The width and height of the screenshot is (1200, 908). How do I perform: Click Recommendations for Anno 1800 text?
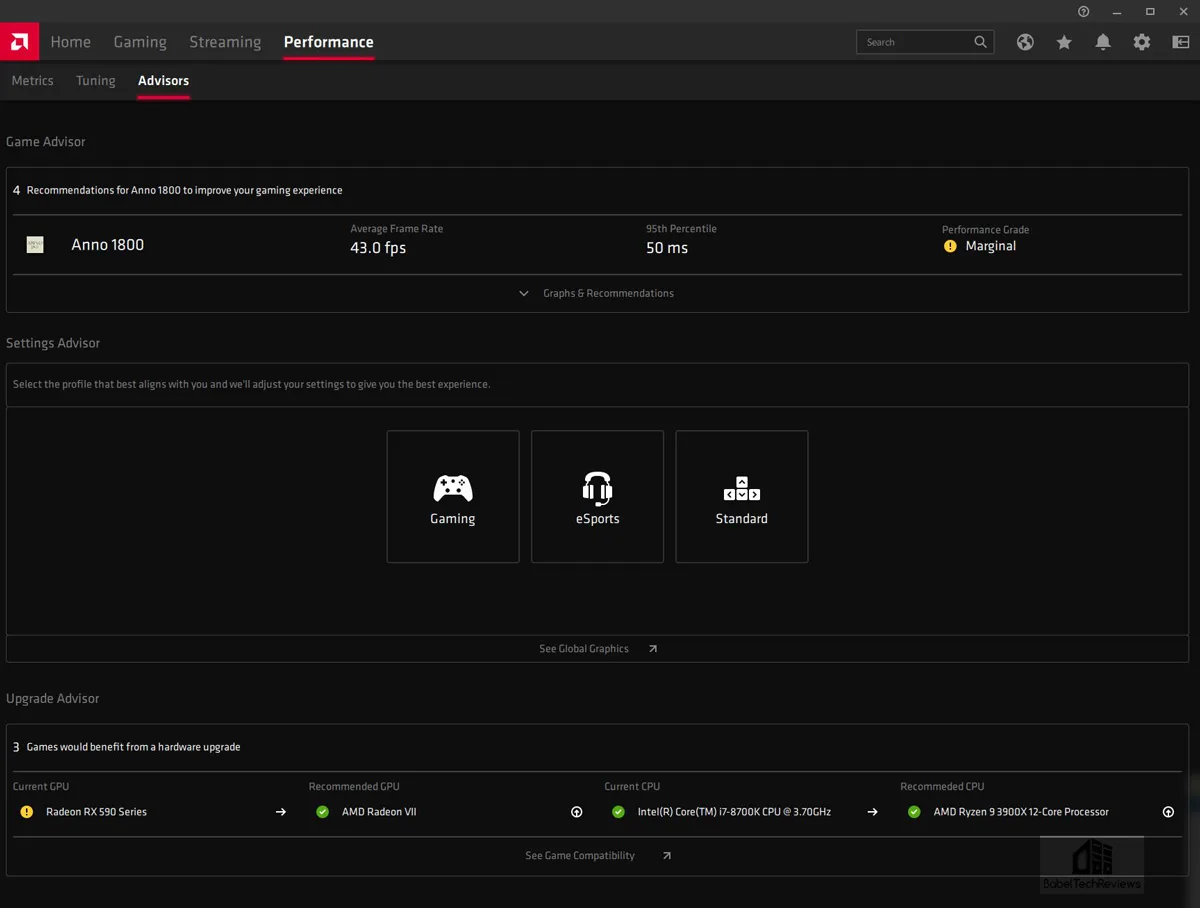pyautogui.click(x=185, y=190)
